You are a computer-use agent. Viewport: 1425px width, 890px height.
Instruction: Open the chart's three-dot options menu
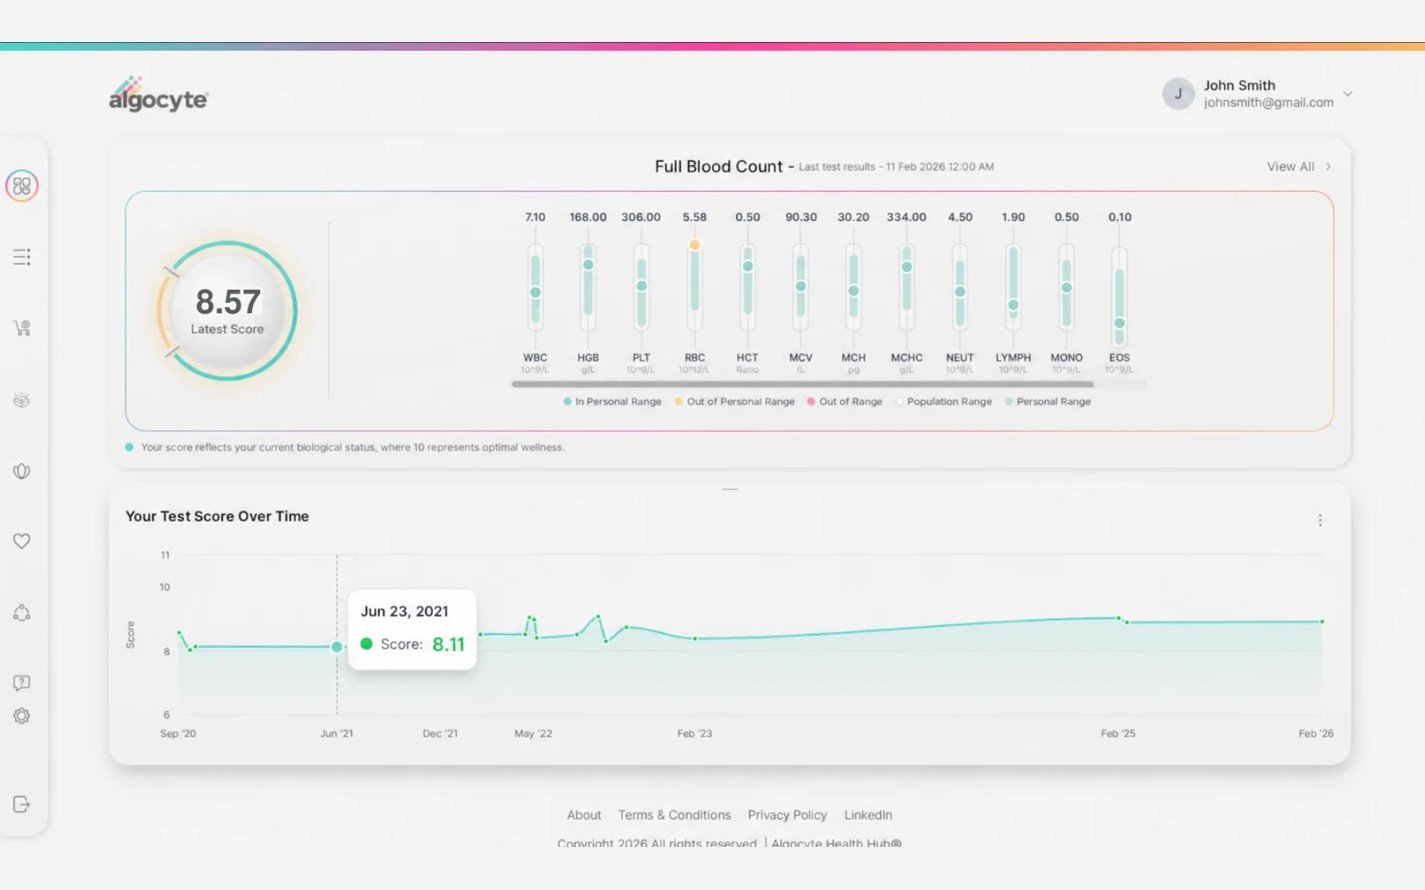[x=1320, y=520]
